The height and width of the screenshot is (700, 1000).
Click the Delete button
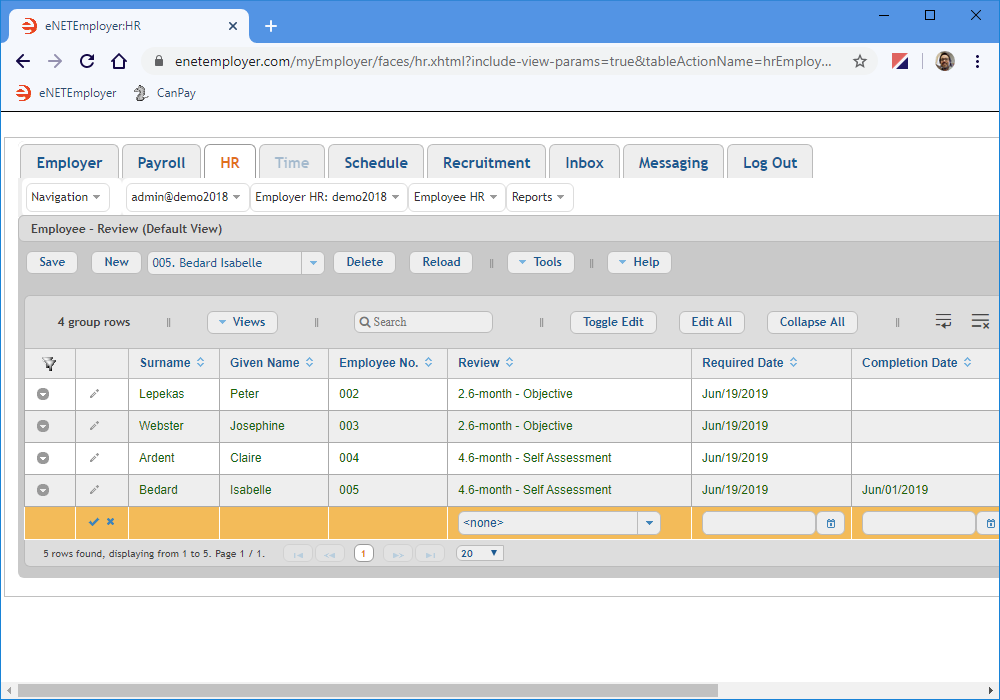pyautogui.click(x=365, y=262)
